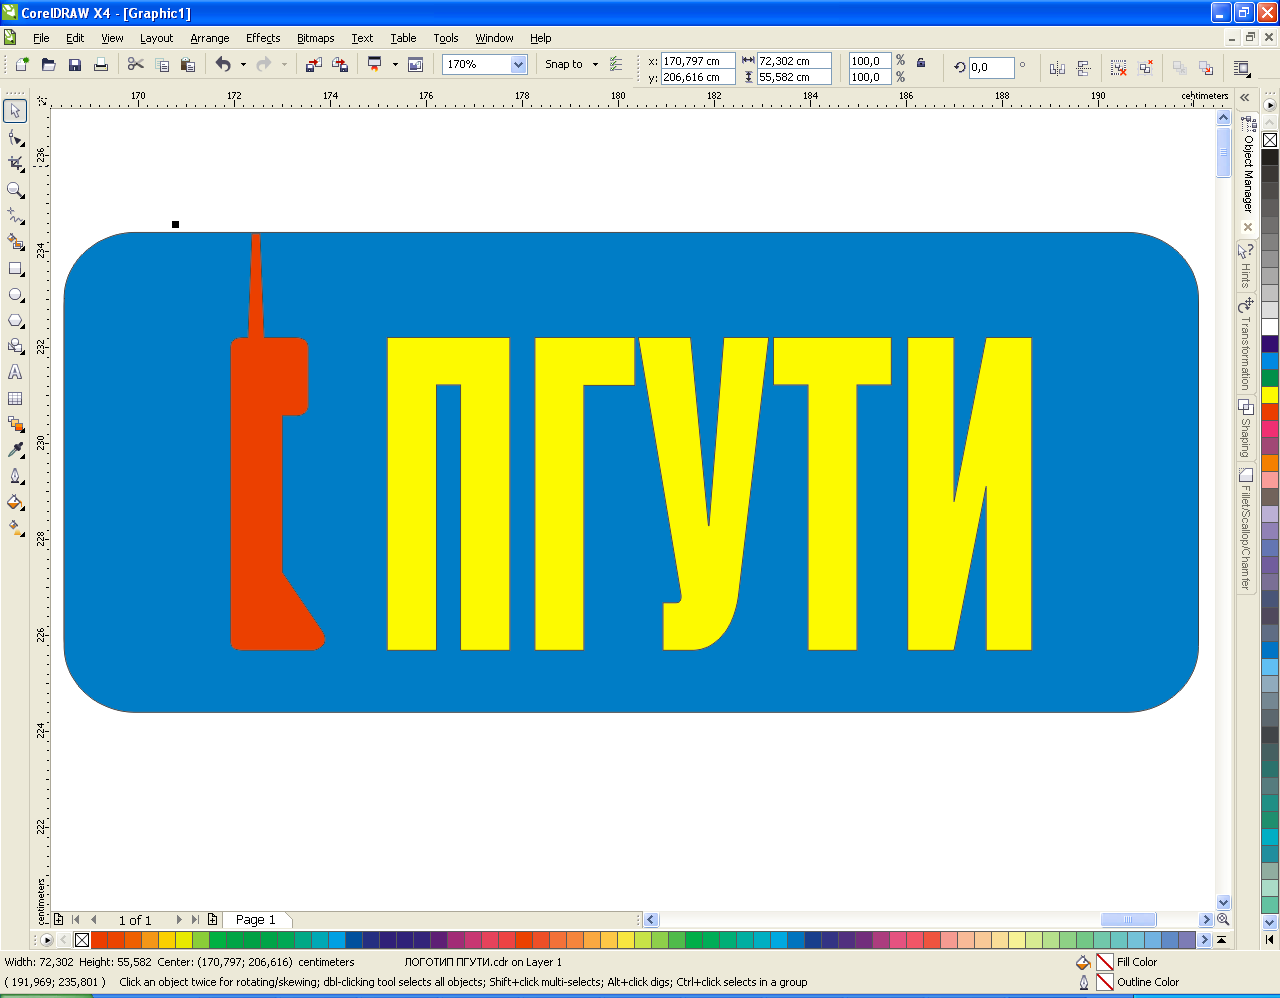
Task: Select the Zoom tool magnifier
Action: coord(15,189)
